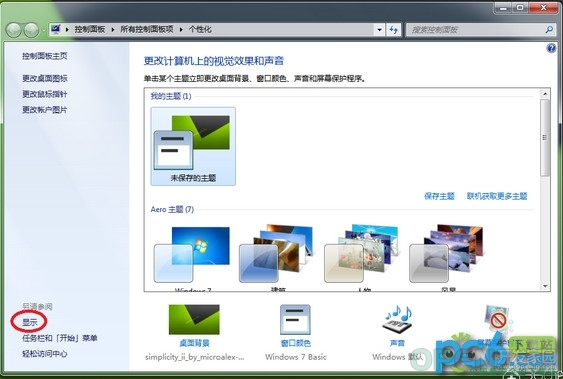Expand arrow after 控制面板 breadcrumb
This screenshot has height=379, width=563.
[x=113, y=29]
